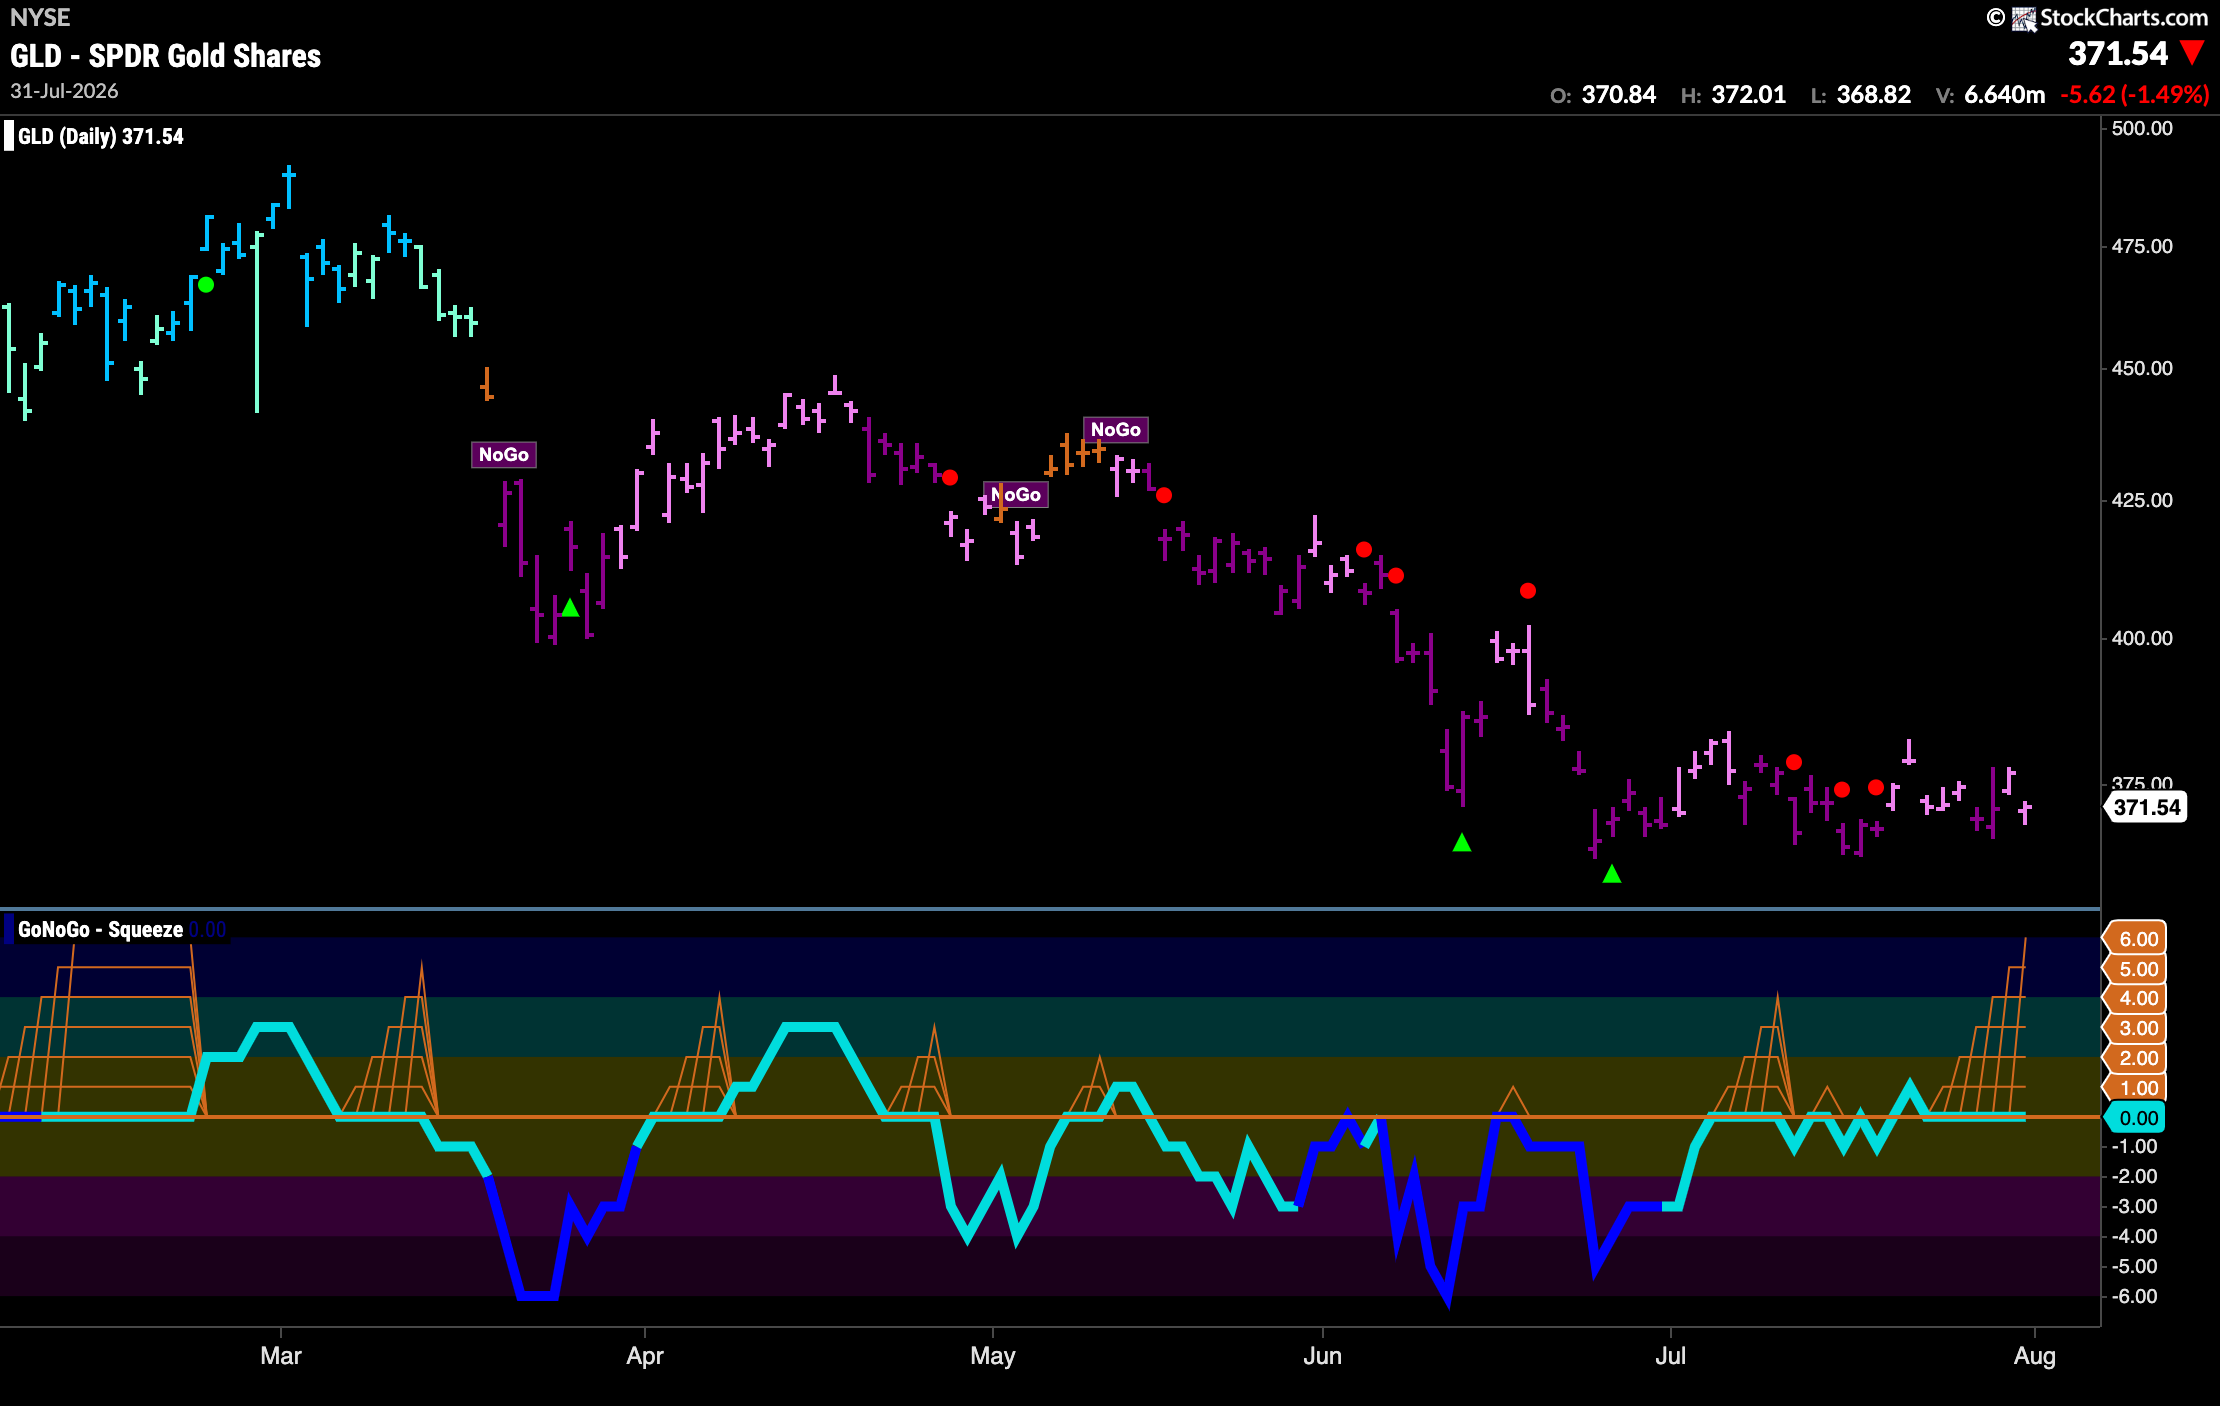
Task: Click the current price tag 371.54 on axis
Action: [x=2147, y=807]
